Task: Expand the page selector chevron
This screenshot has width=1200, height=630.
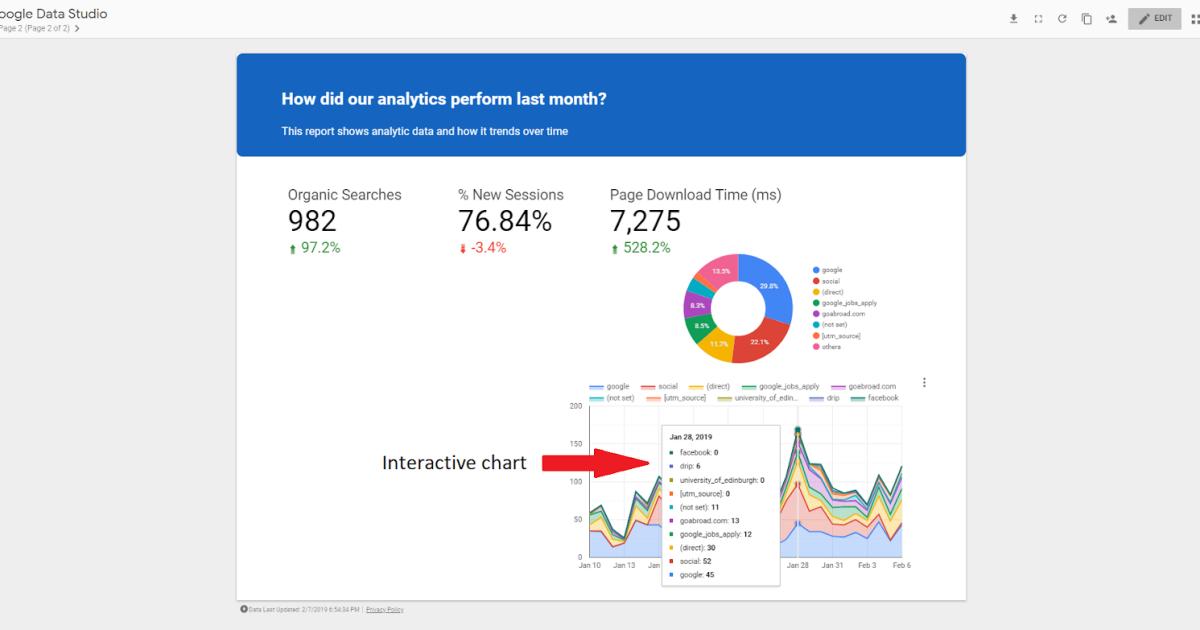Action: coord(75,28)
